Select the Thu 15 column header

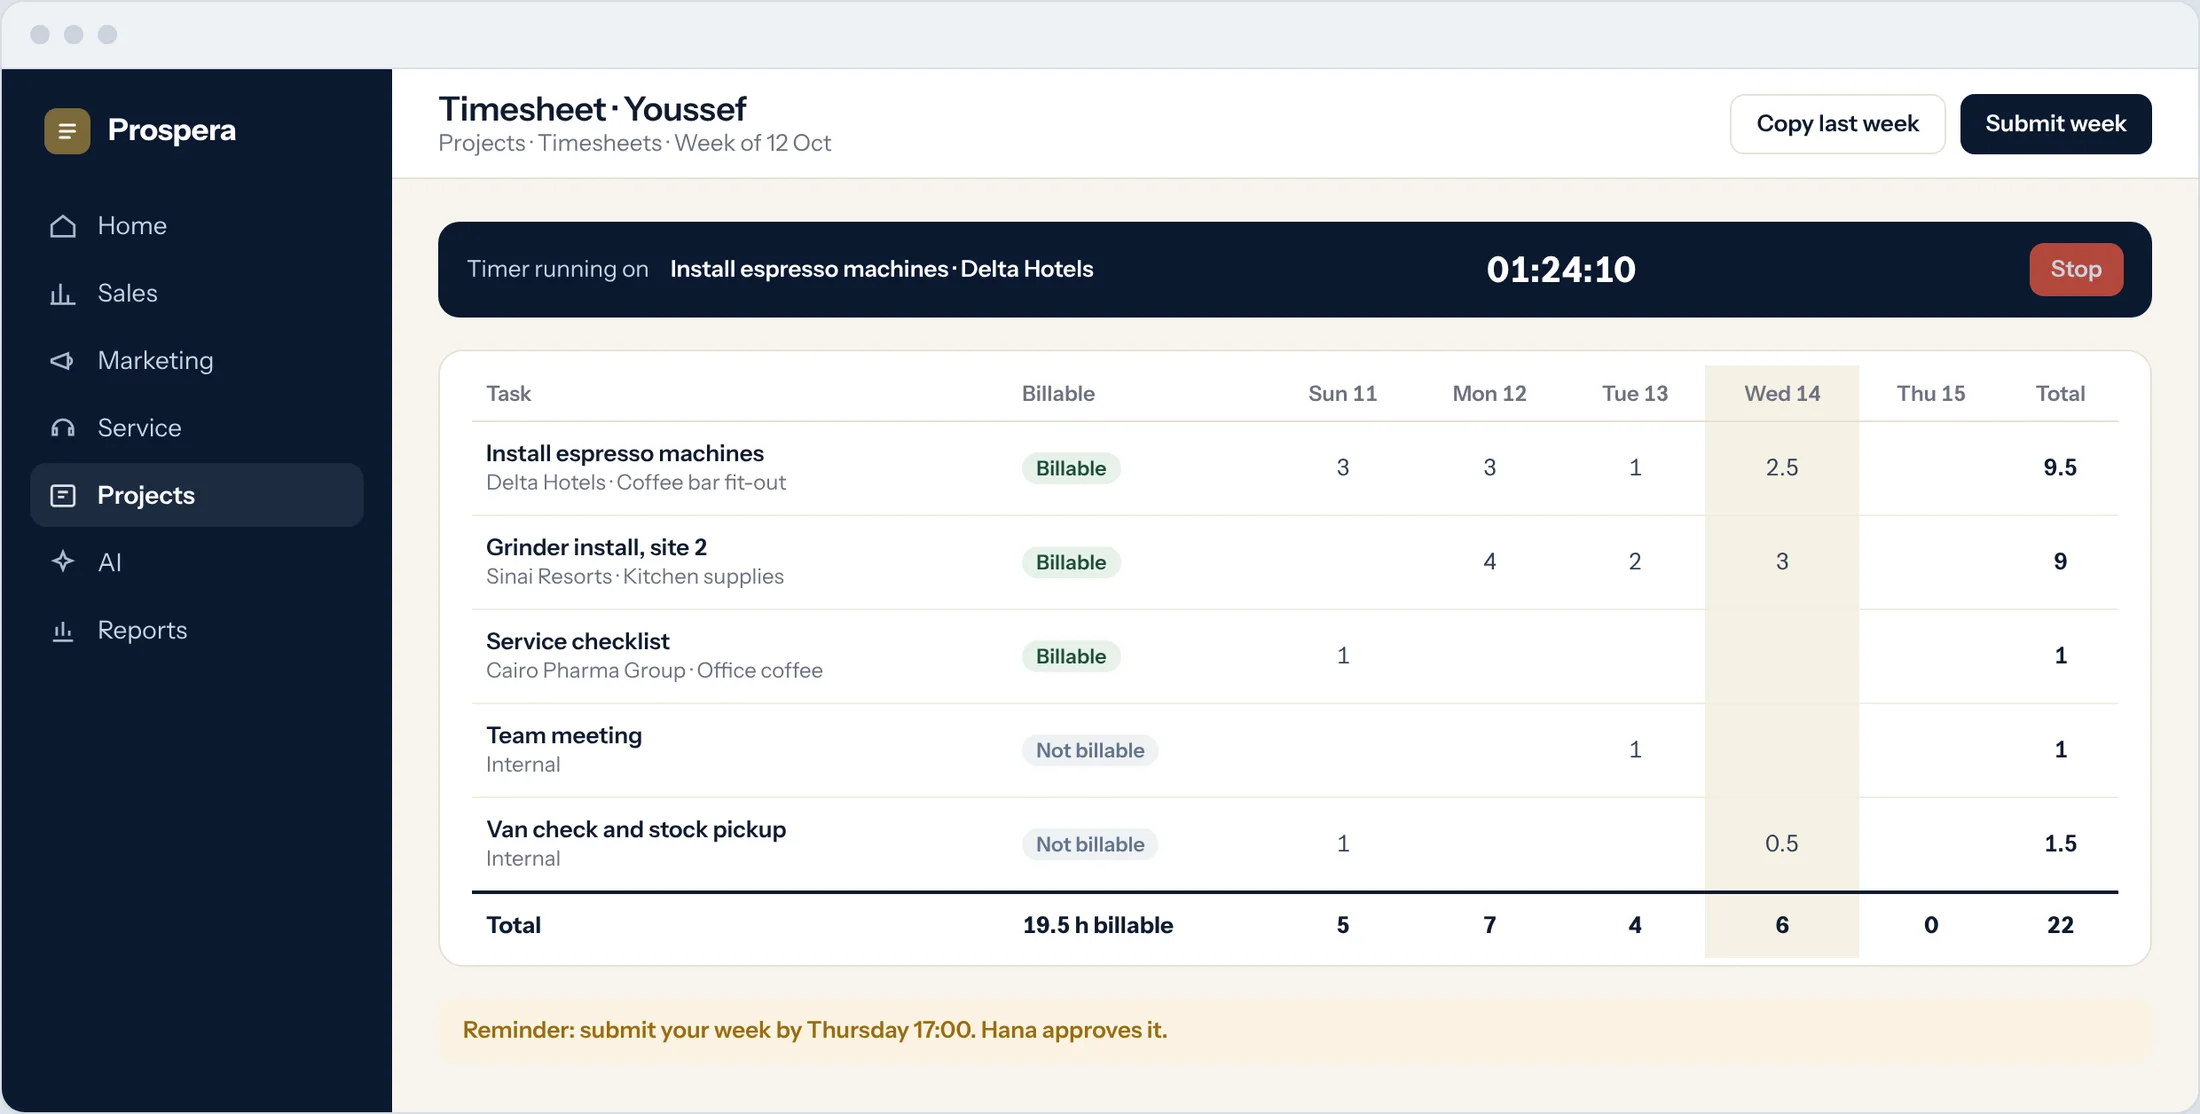tap(1931, 393)
